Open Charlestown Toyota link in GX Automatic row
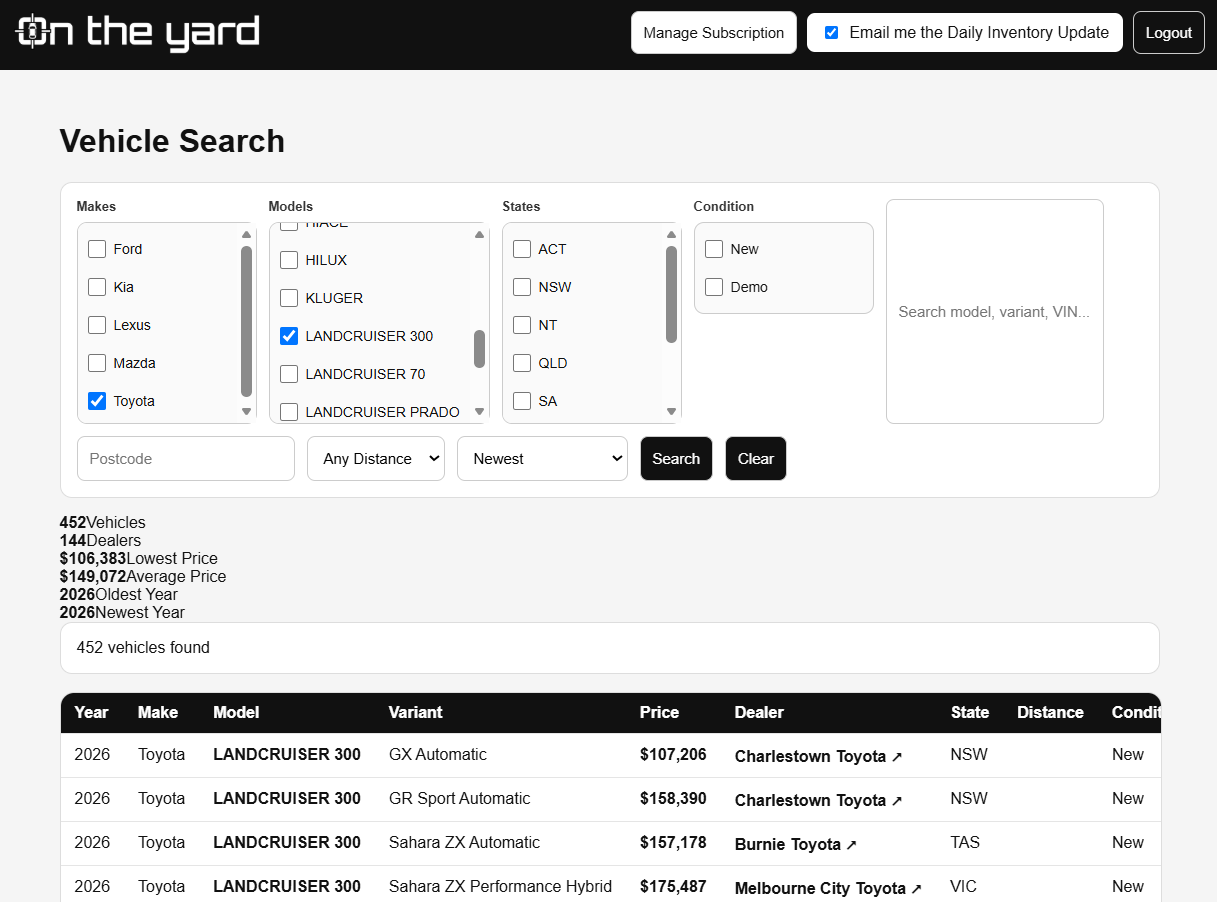1217x902 pixels. tap(818, 756)
